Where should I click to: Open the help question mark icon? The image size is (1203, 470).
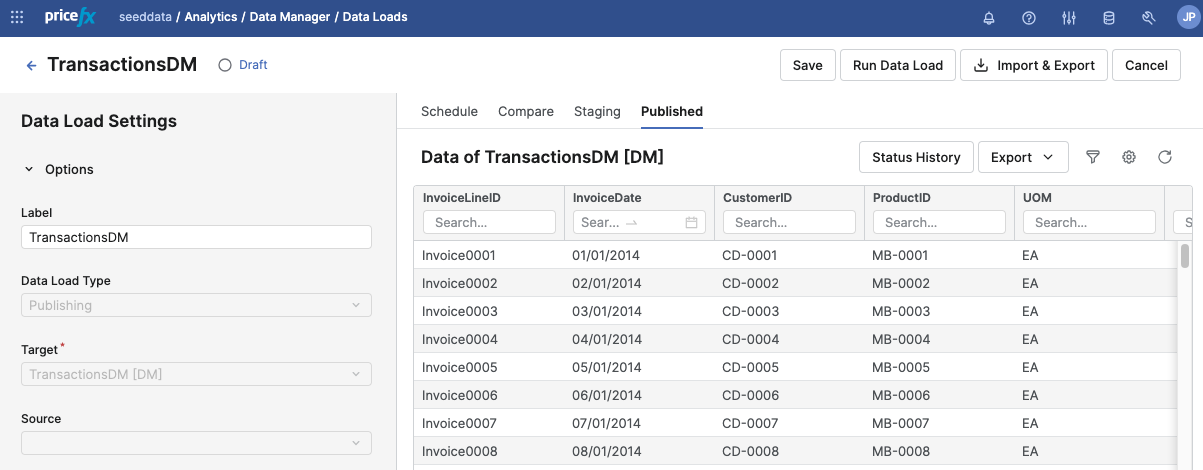(1029, 18)
